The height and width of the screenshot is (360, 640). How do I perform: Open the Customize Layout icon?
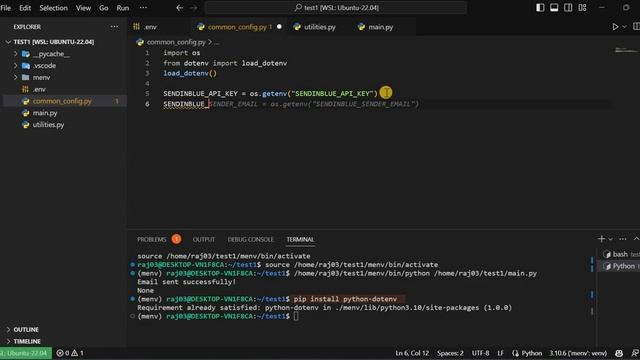coord(582,8)
